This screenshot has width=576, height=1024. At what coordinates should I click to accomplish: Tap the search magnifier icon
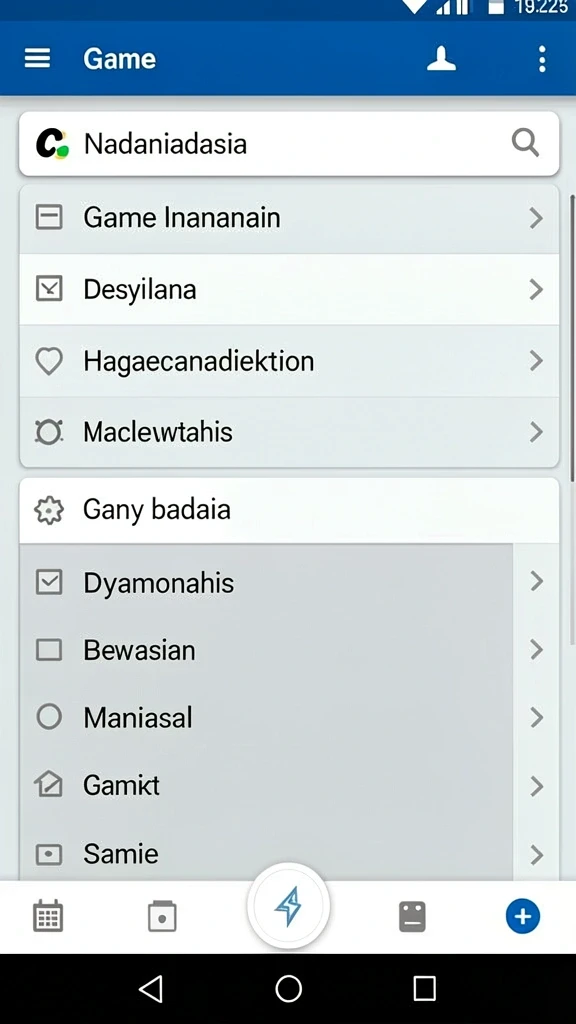pyautogui.click(x=525, y=142)
